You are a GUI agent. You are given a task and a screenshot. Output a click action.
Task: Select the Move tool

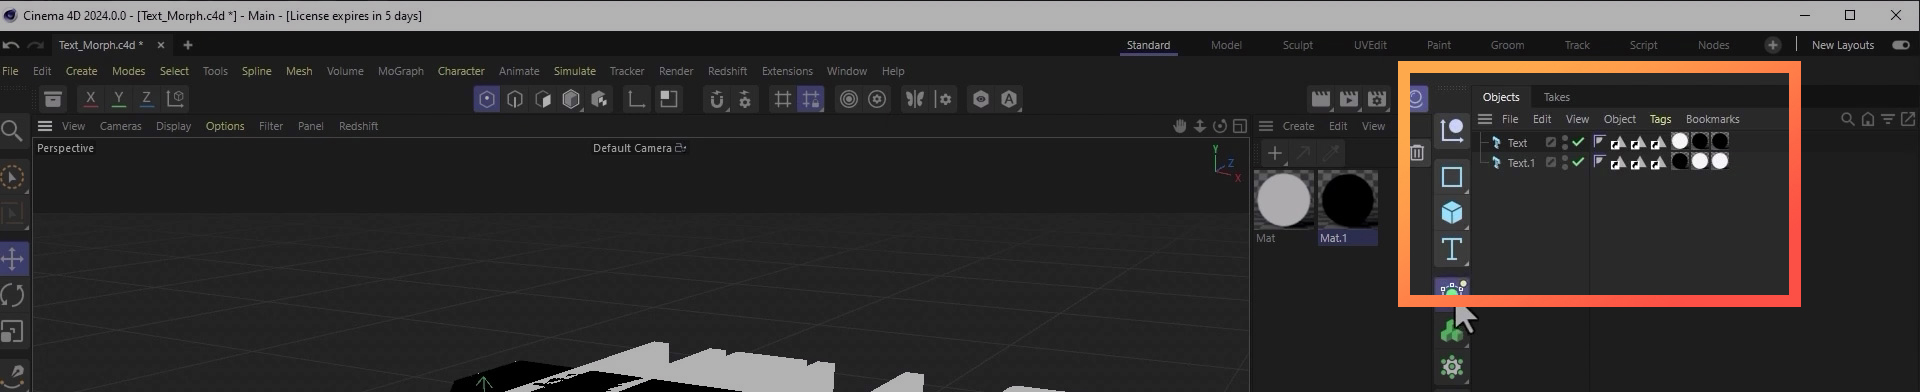click(13, 259)
